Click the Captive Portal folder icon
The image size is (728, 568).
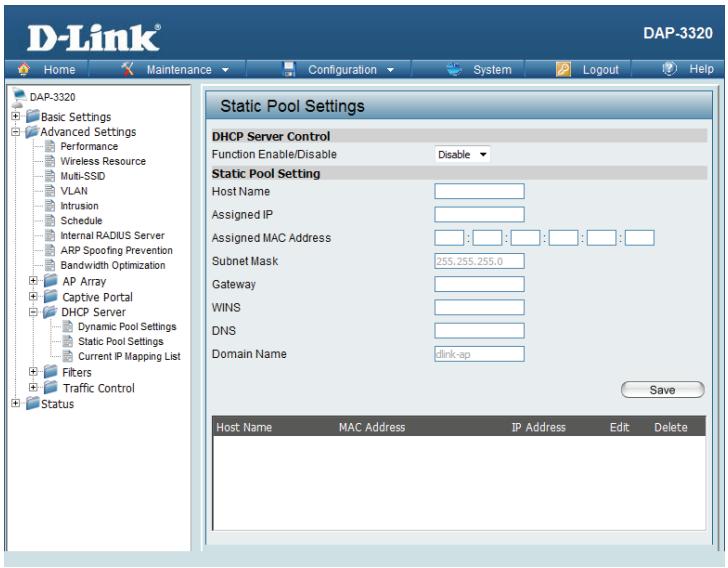point(51,296)
